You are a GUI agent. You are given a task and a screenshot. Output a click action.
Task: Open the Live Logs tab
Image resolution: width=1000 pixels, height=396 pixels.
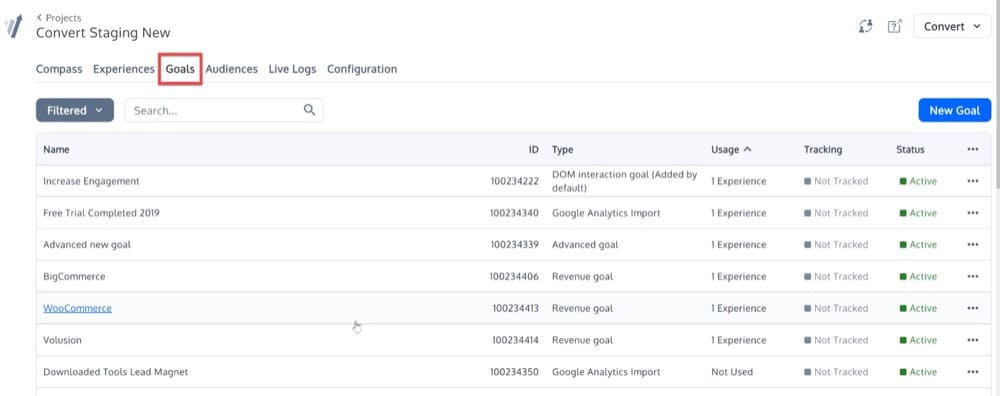292,69
